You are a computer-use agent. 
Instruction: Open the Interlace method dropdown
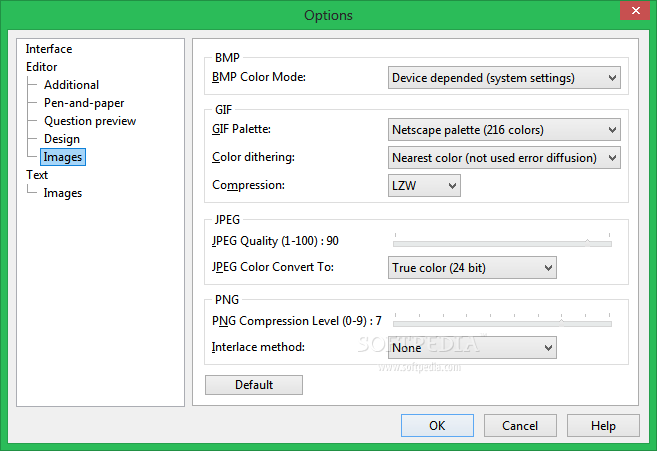pos(472,347)
